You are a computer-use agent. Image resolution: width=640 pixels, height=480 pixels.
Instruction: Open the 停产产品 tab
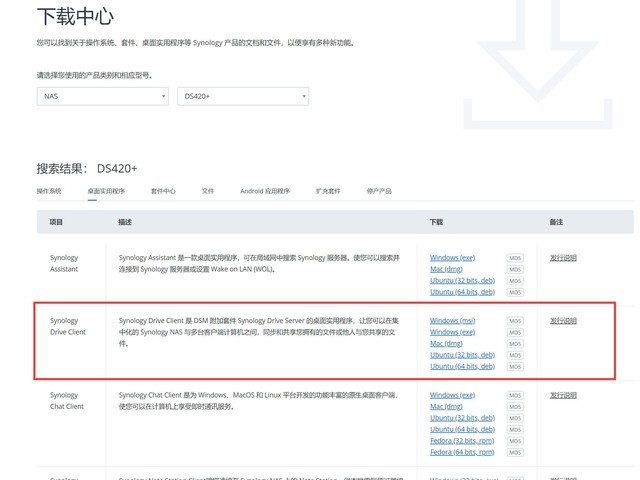click(x=379, y=191)
